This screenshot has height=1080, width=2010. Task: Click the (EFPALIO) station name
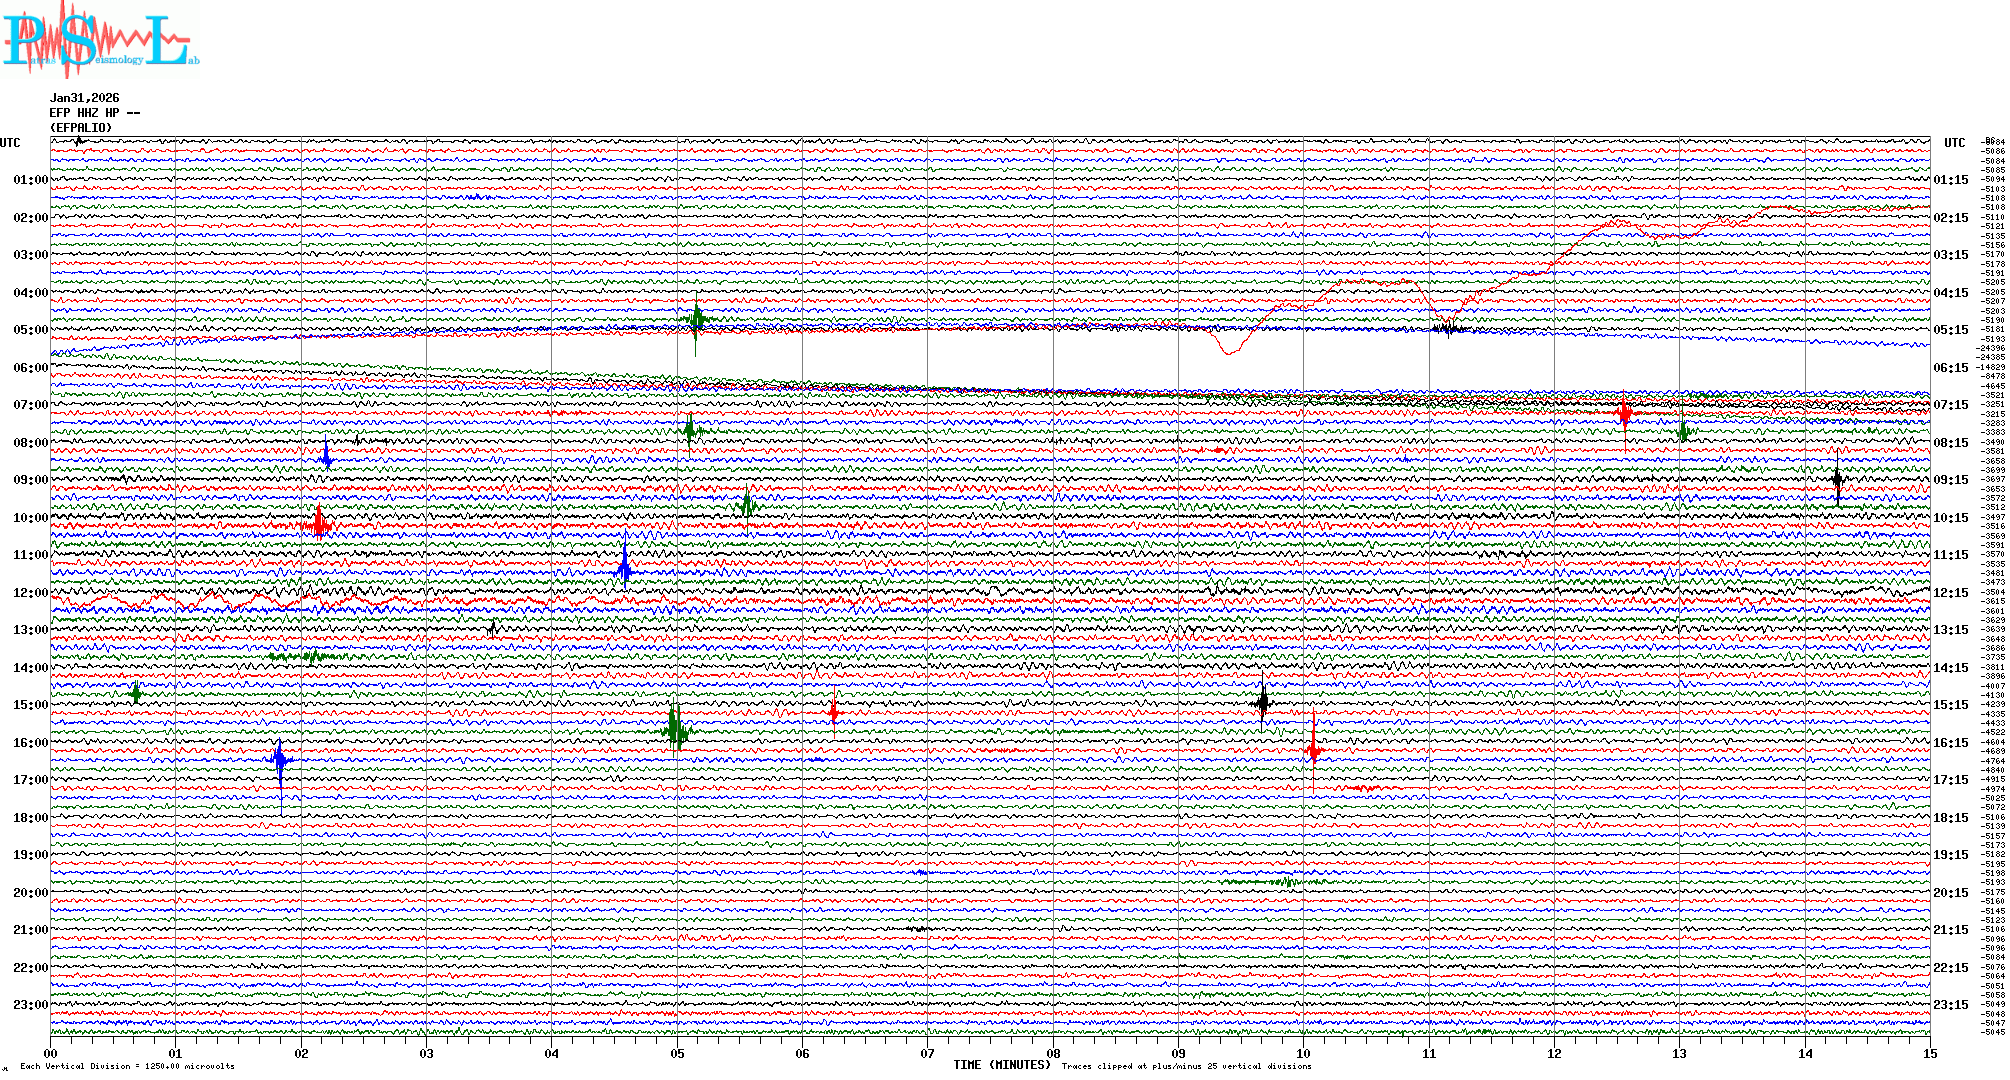[x=81, y=128]
